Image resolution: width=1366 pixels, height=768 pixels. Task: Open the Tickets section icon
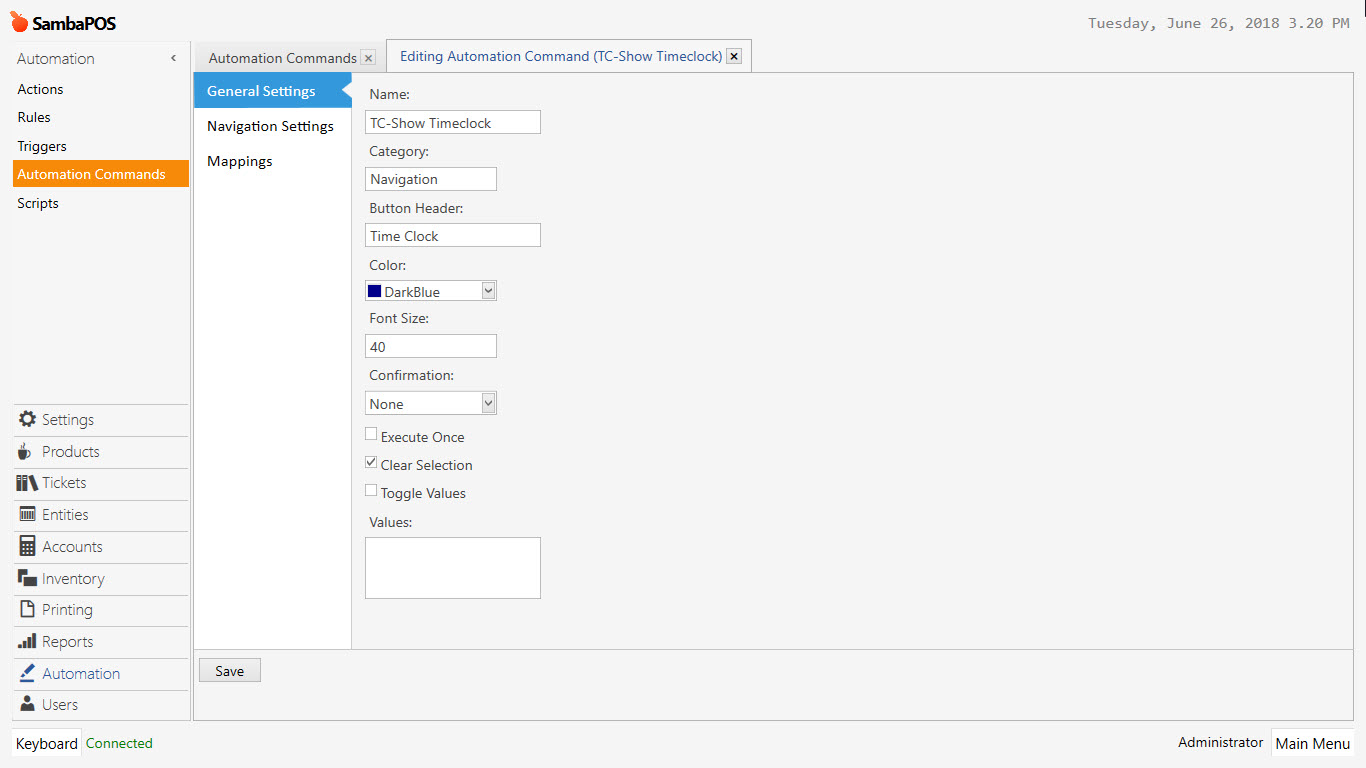pyautogui.click(x=25, y=483)
